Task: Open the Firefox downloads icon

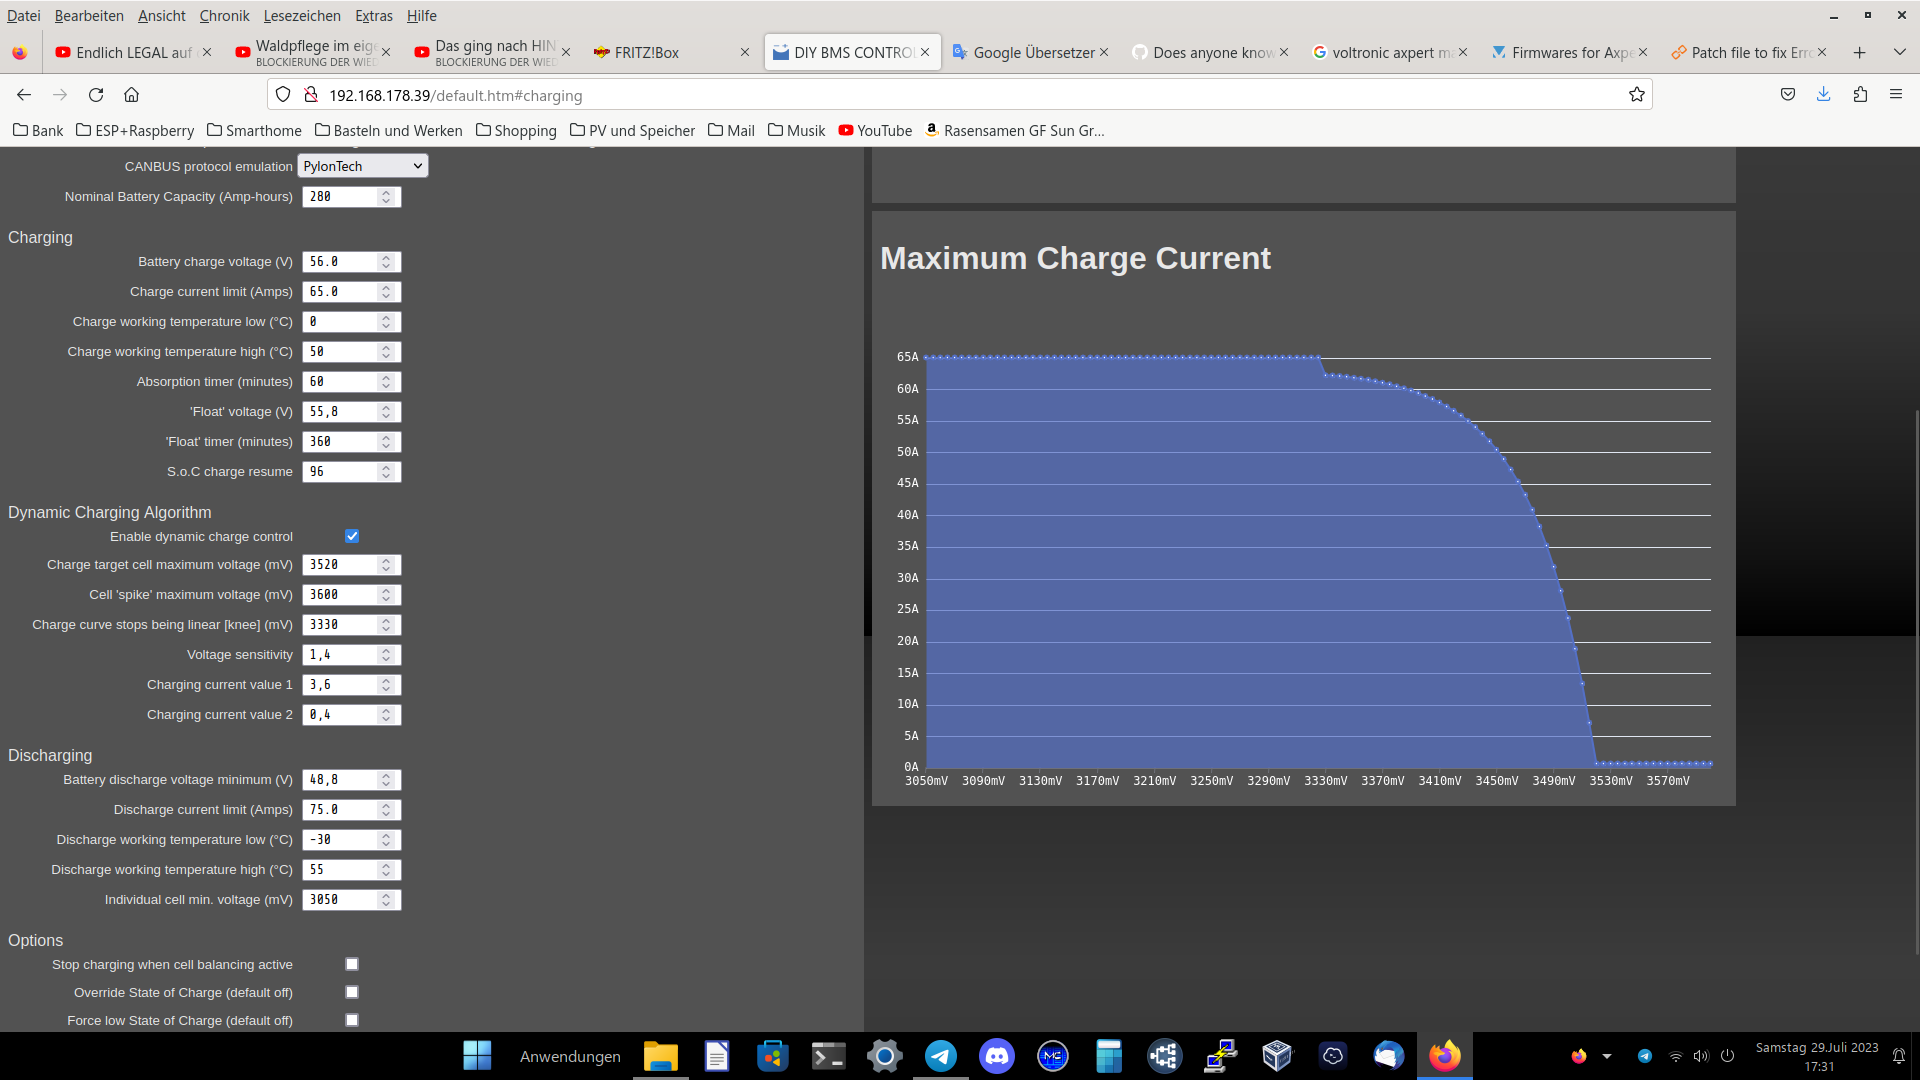Action: click(1824, 94)
